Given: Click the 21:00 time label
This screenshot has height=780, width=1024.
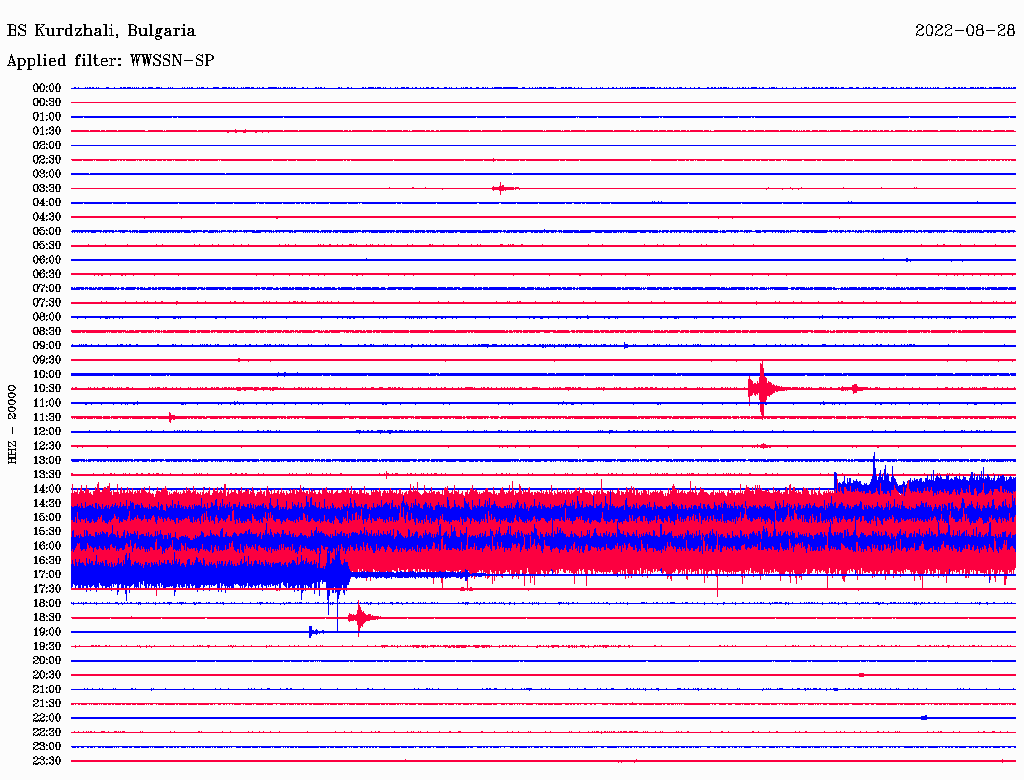Looking at the screenshot, I should coord(47,689).
